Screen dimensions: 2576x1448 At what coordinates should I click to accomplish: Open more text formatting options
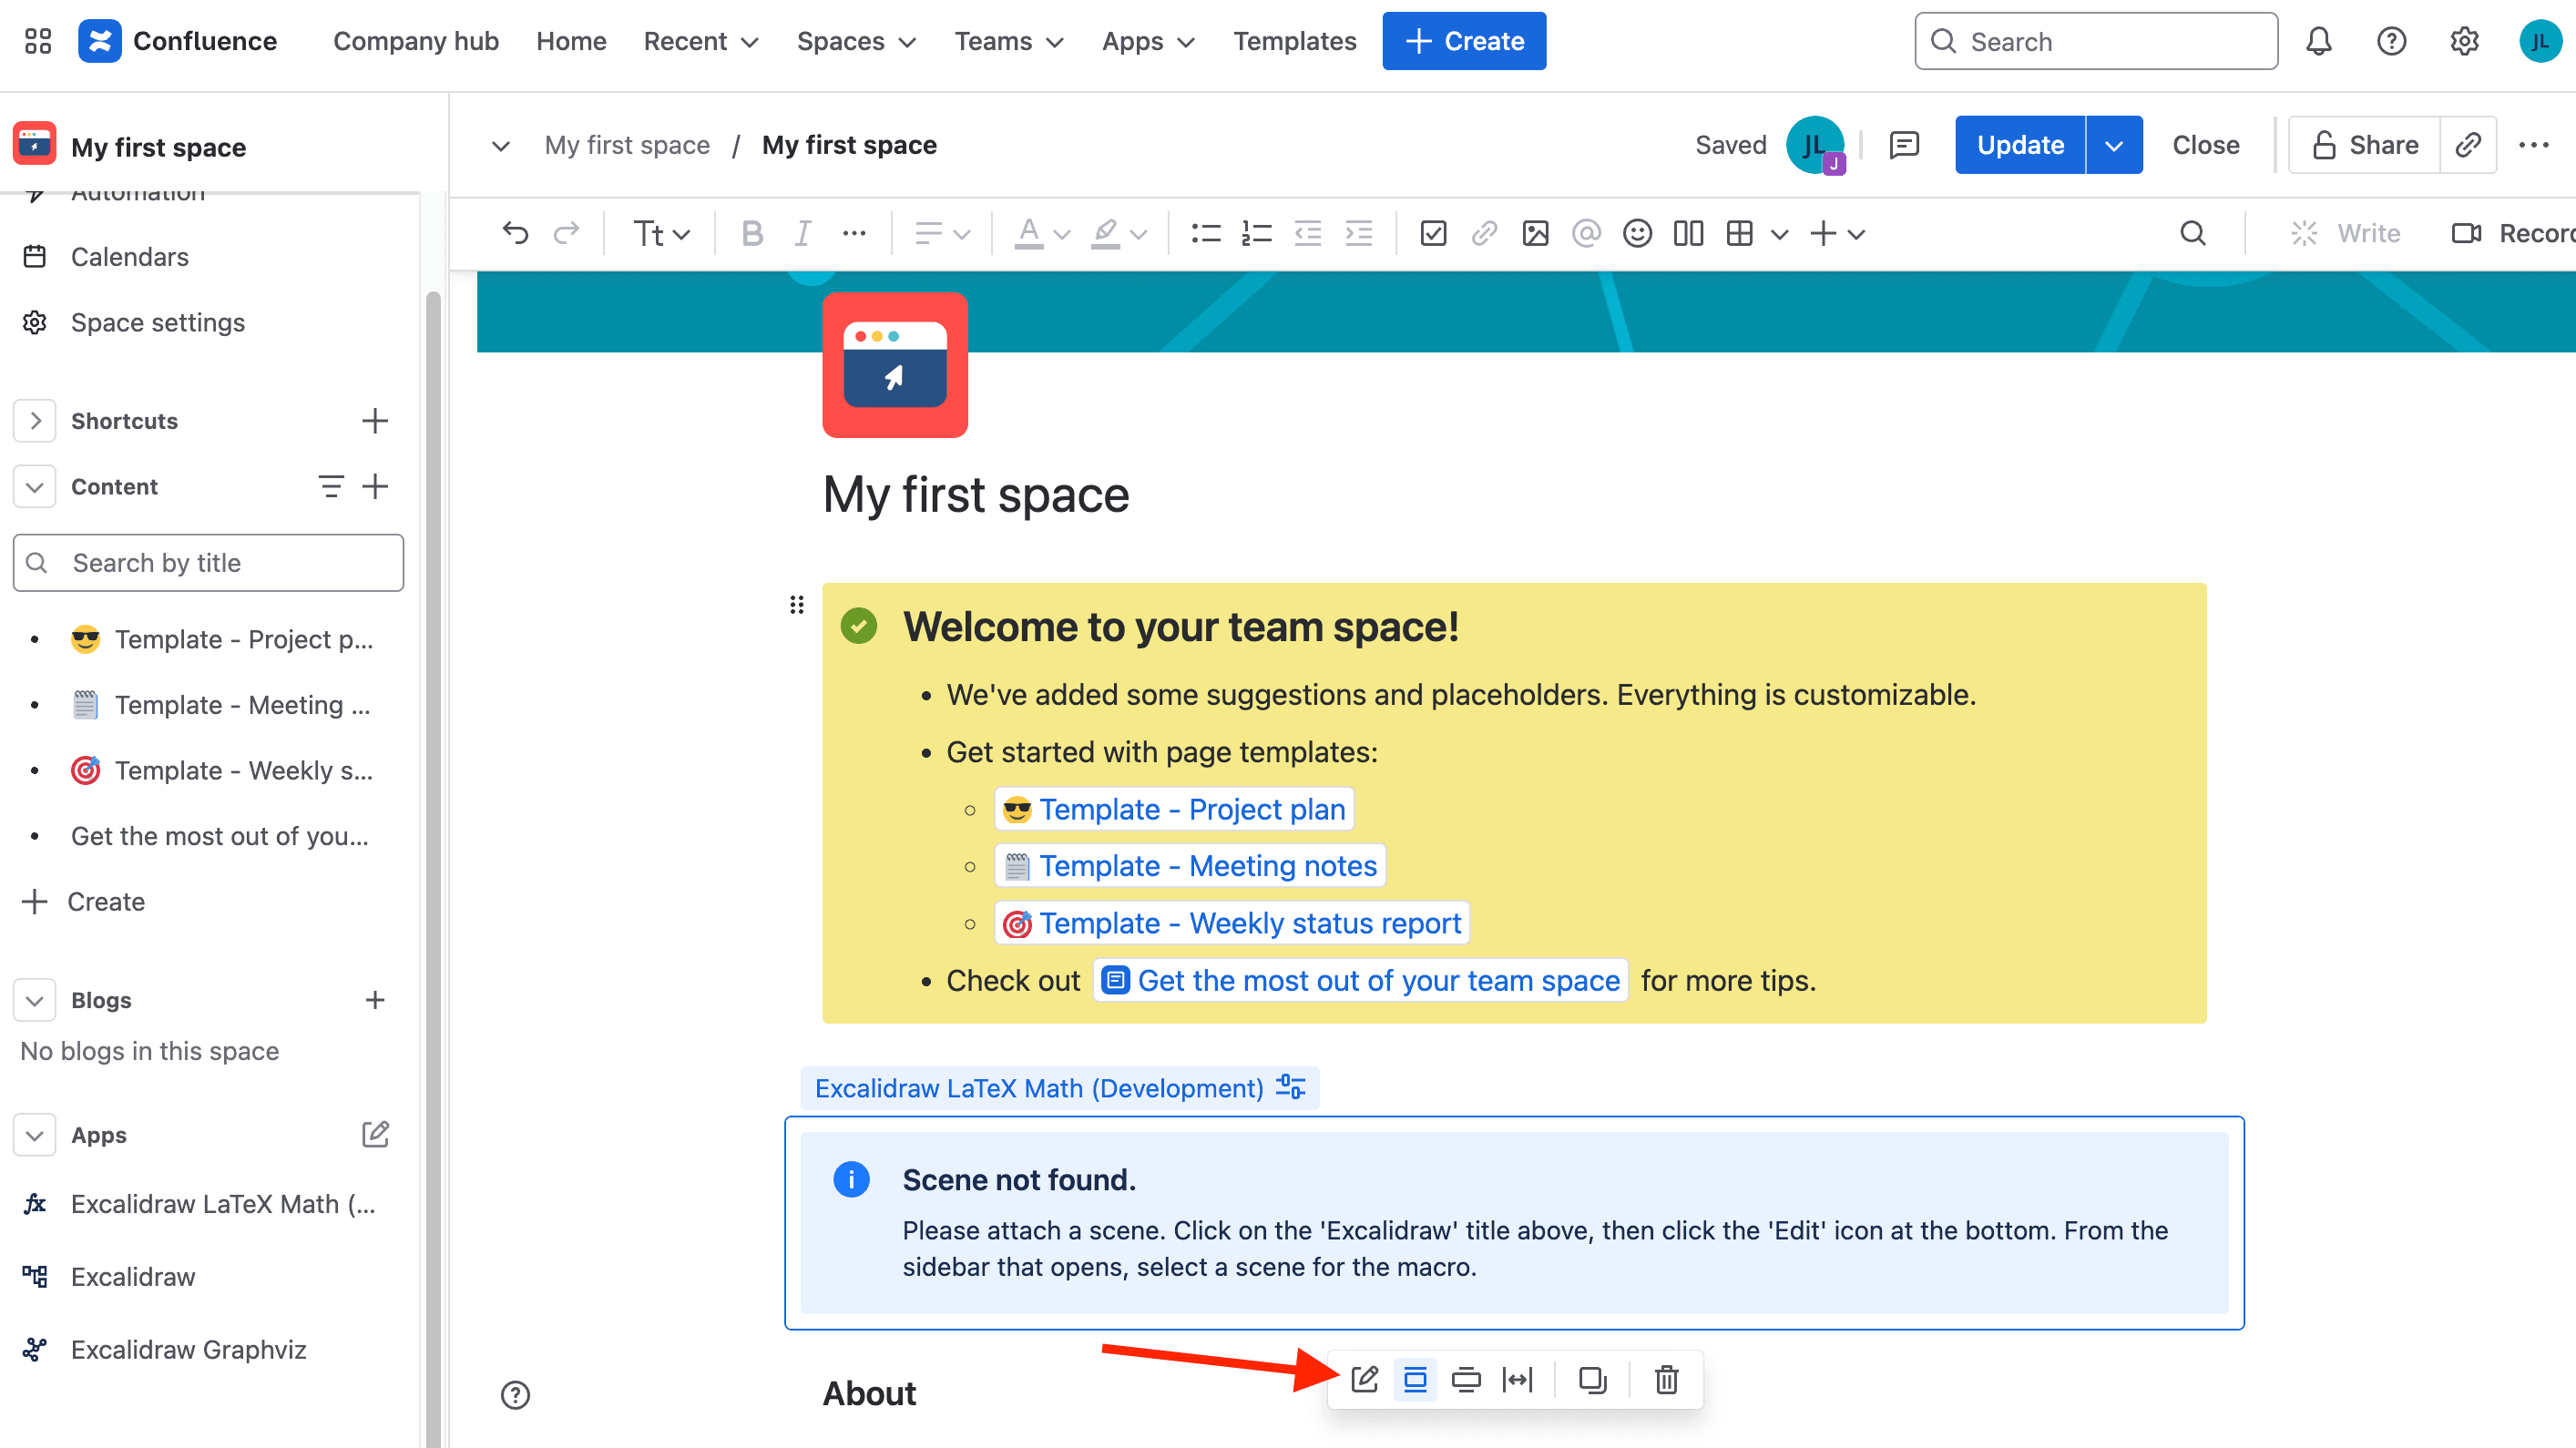click(x=854, y=233)
